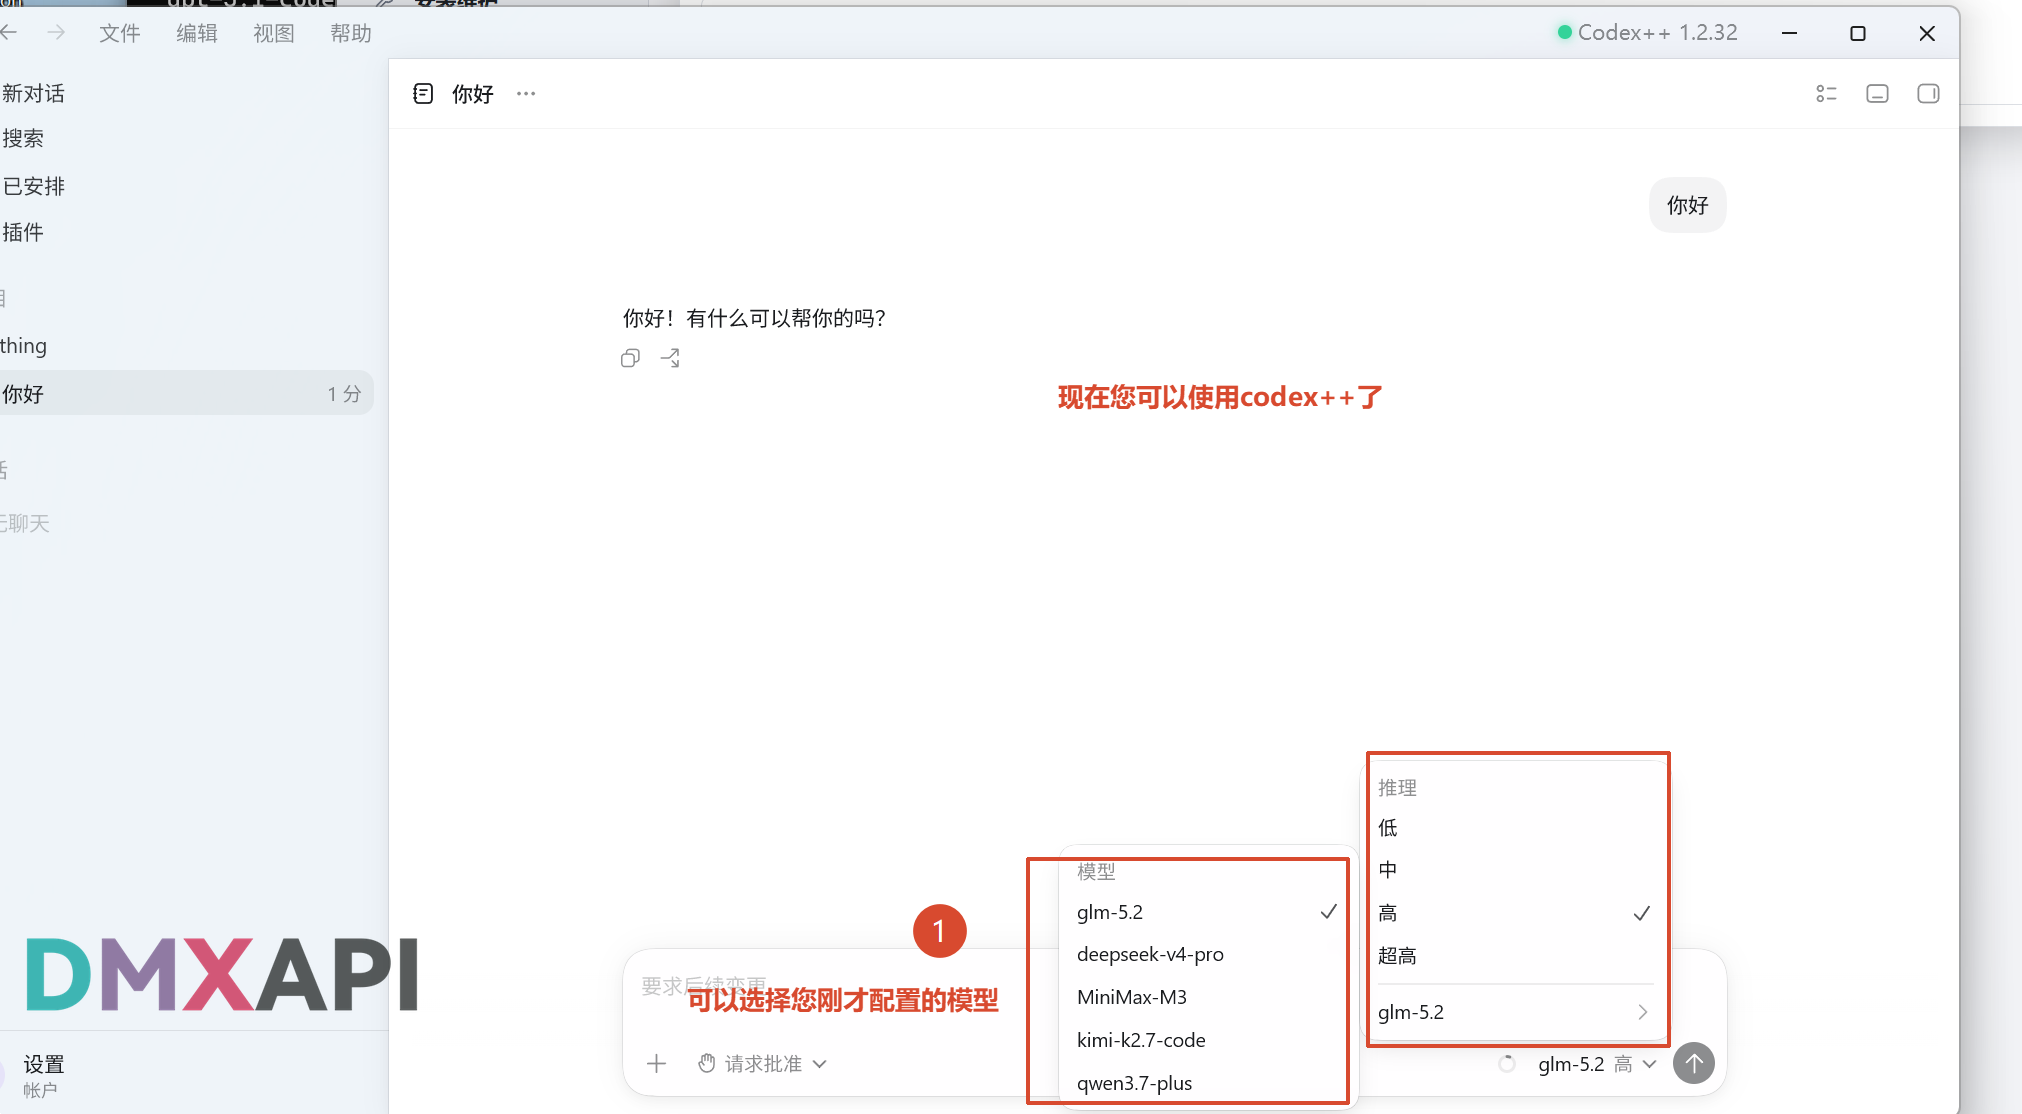Copy the assistant reply with copy icon
The width and height of the screenshot is (2022, 1114).
pos(630,358)
